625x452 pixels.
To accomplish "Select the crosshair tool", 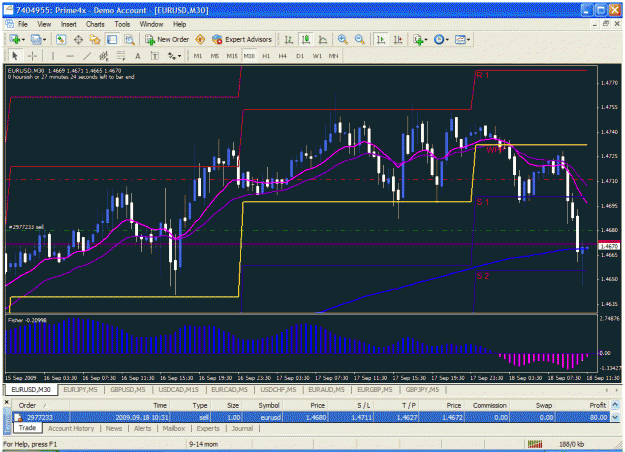I will (32, 56).
